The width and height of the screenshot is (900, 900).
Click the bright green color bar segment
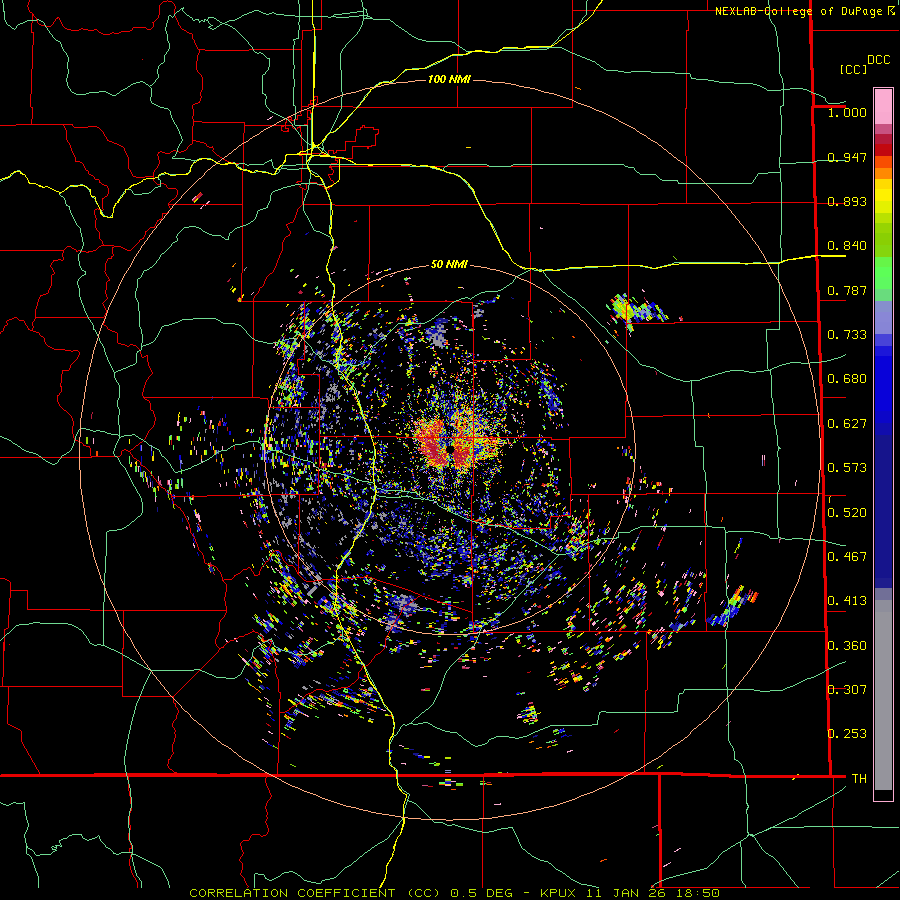(883, 273)
